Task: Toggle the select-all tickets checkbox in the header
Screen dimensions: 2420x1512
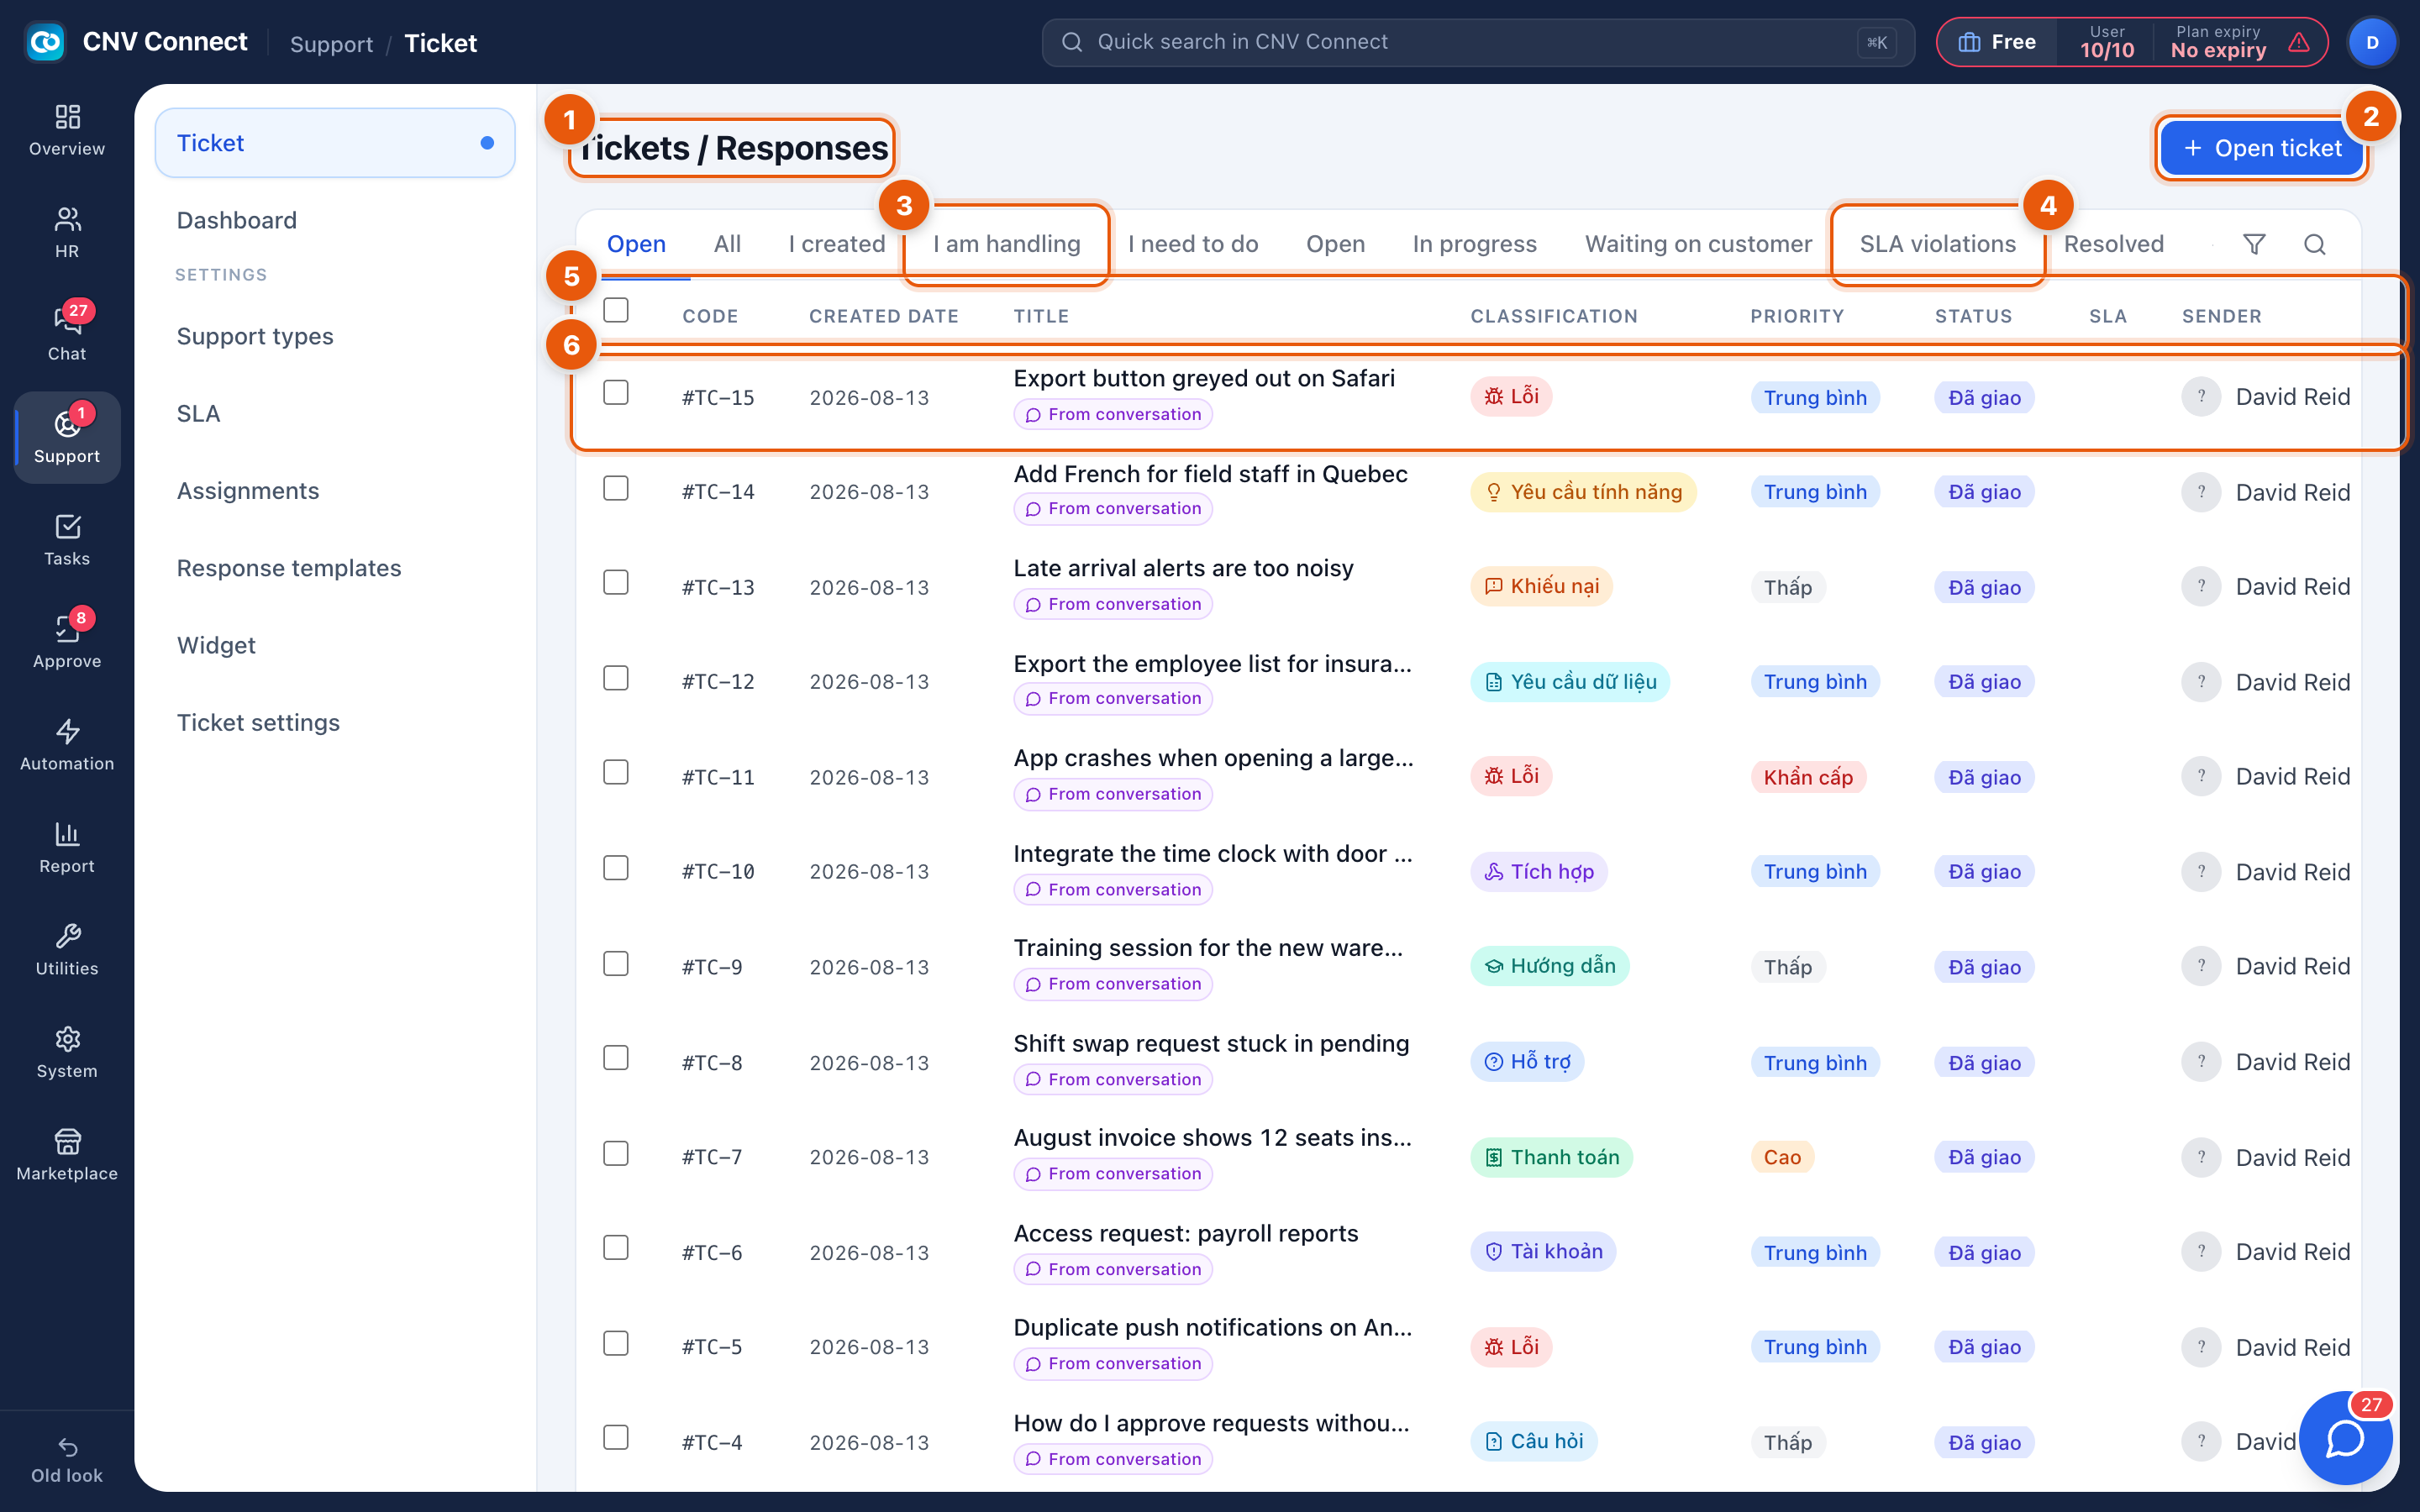Action: coord(616,310)
